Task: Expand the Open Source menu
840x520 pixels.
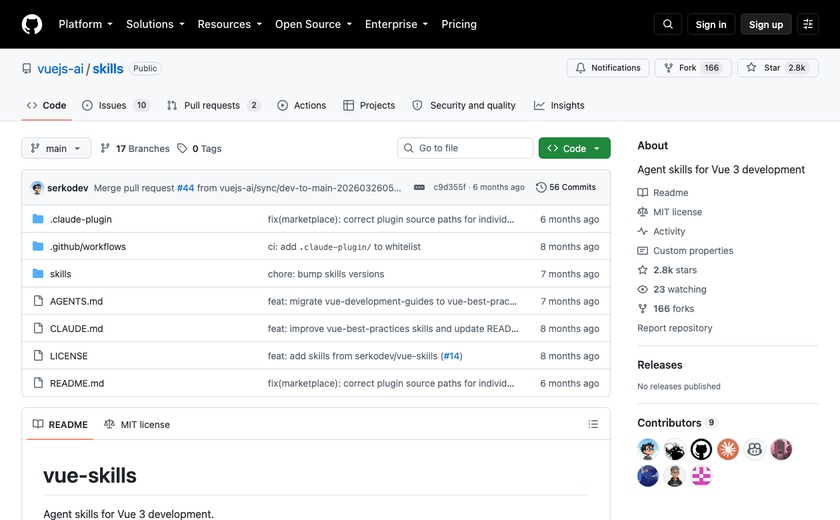Action: [x=313, y=24]
